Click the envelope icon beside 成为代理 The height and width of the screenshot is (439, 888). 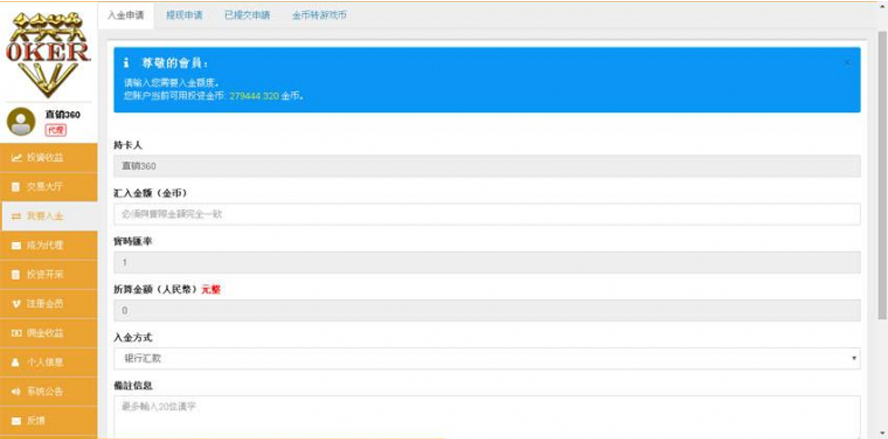click(x=16, y=246)
